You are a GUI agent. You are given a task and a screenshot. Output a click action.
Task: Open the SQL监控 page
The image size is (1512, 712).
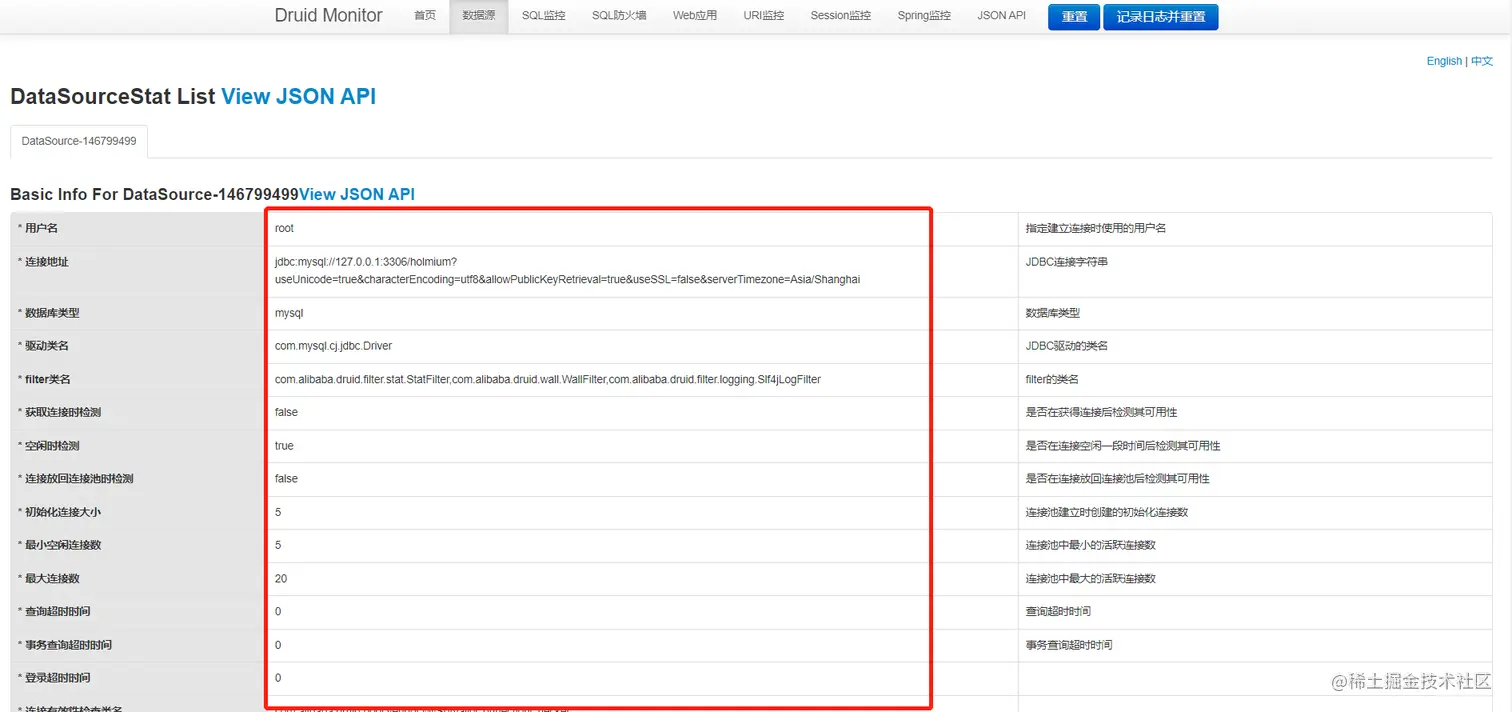(x=543, y=16)
